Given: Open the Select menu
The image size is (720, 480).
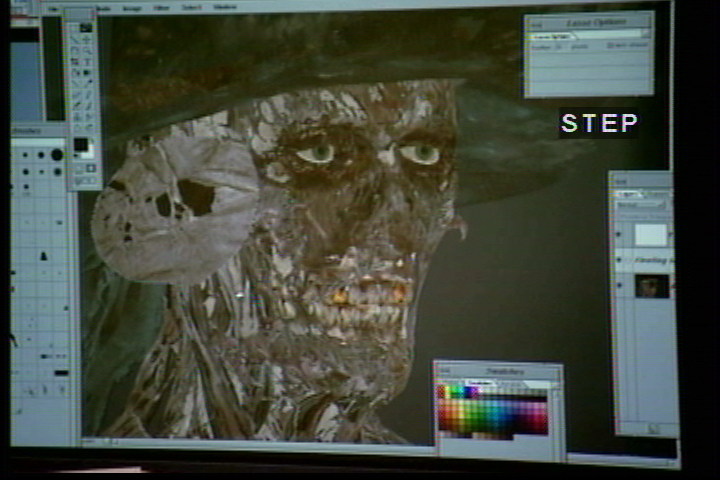Looking at the screenshot, I should tap(191, 7).
